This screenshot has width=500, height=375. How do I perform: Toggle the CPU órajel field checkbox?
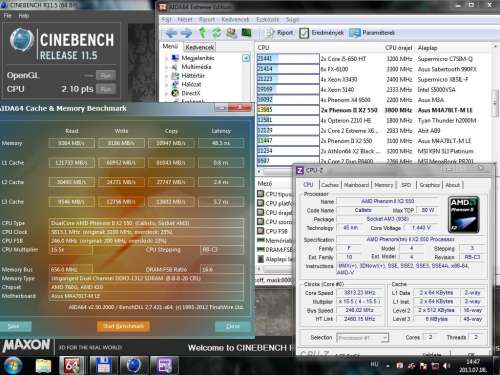coord(260,212)
